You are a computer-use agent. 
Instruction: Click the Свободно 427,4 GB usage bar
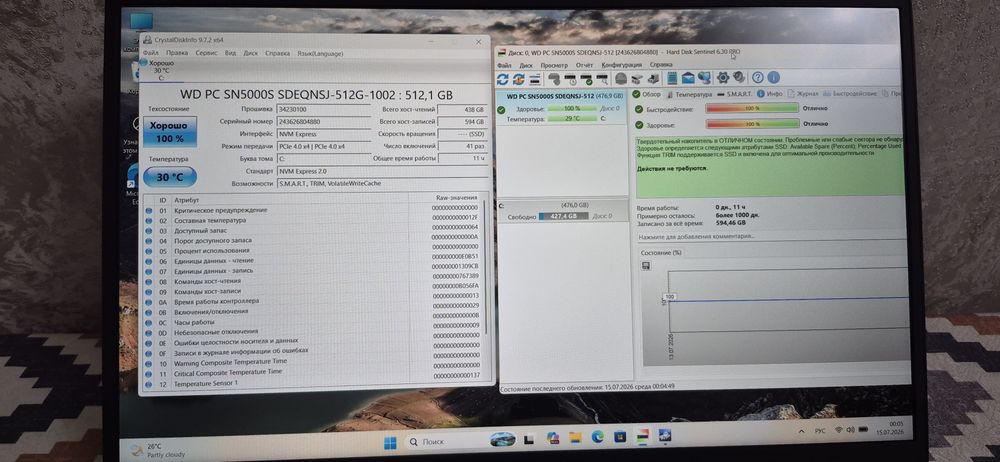point(564,216)
